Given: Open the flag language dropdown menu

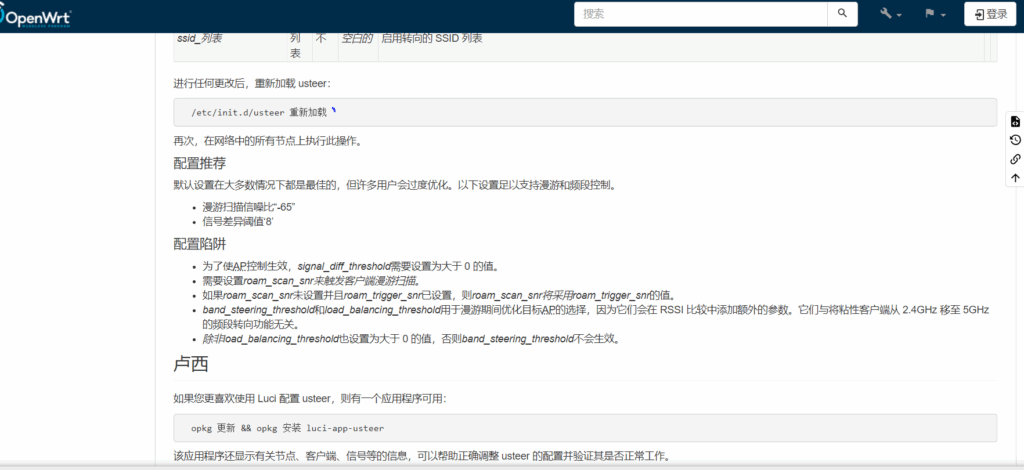Looking at the screenshot, I should click(x=934, y=14).
